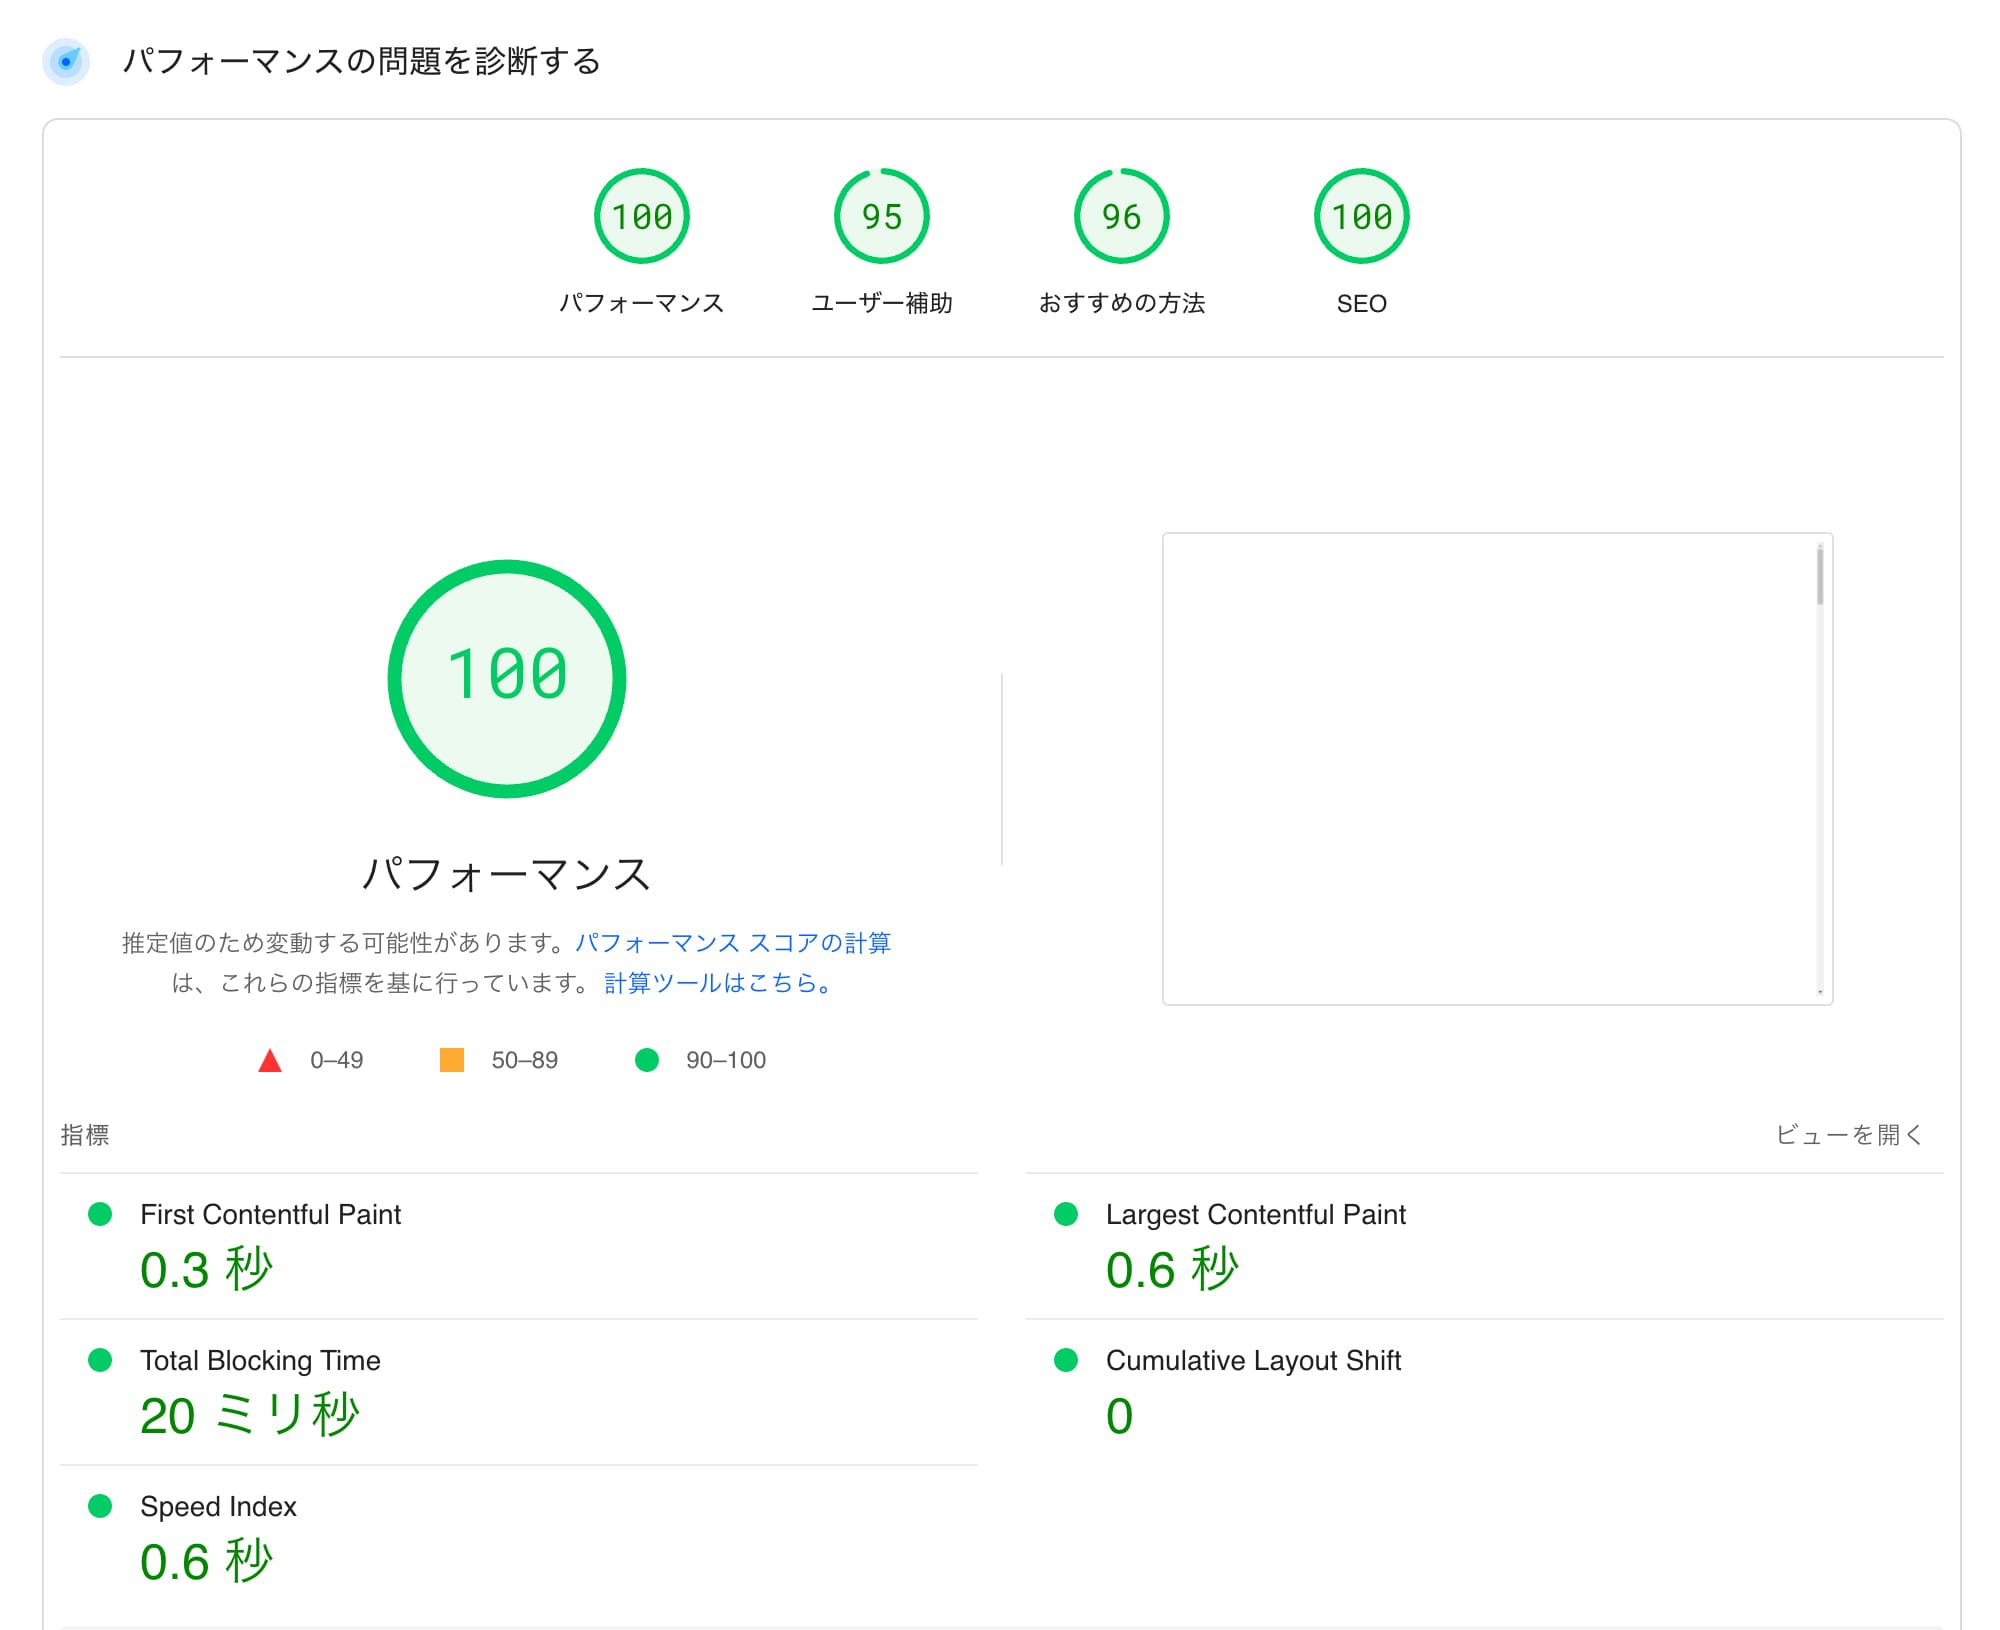Click the パフォーマンスの問題を診断する heading

click(x=361, y=61)
